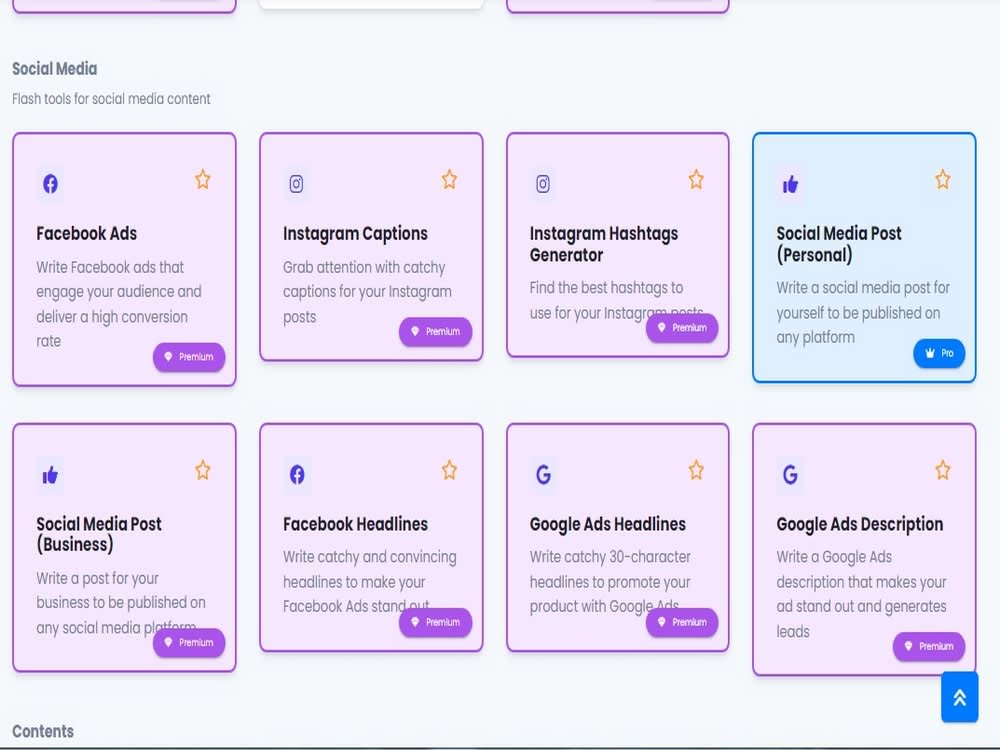Click Premium badge on Social Media Post (Business)

point(189,642)
